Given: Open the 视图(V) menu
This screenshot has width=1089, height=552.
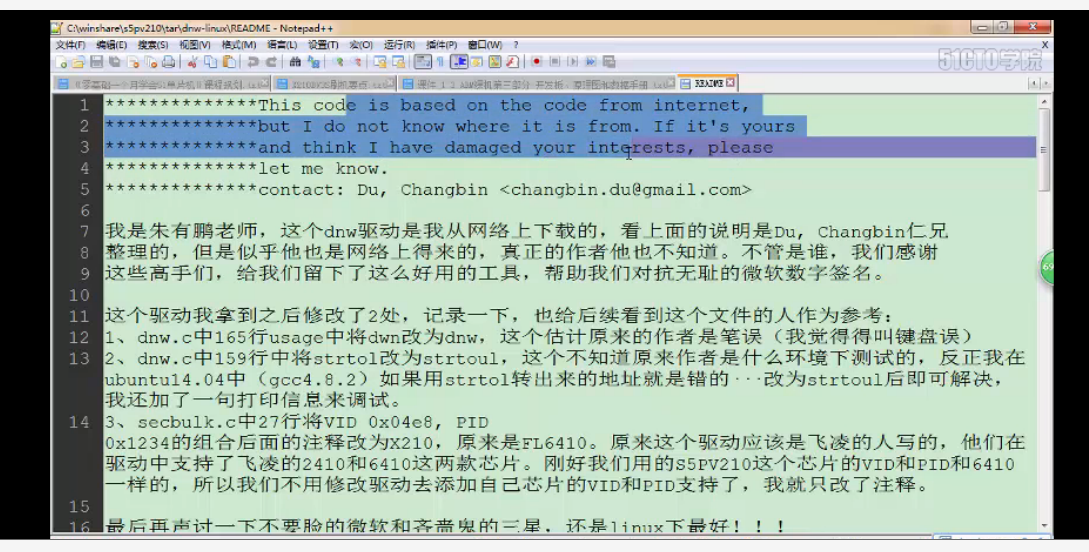Looking at the screenshot, I should coord(195,44).
